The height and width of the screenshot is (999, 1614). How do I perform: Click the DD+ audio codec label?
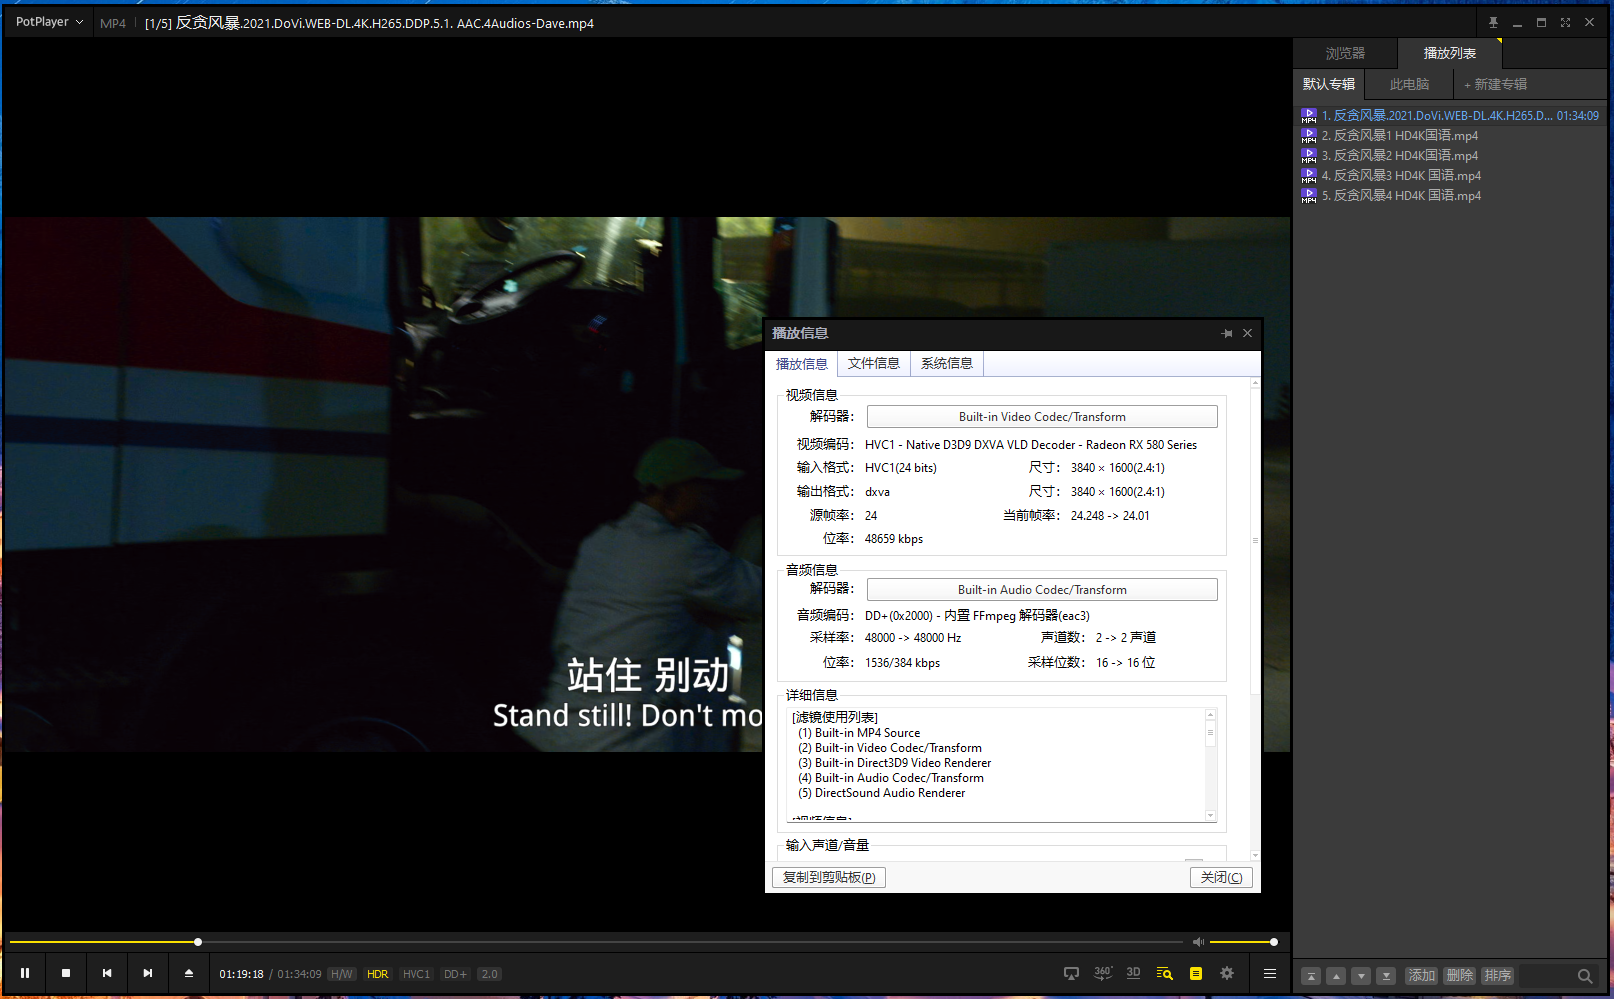point(455,974)
